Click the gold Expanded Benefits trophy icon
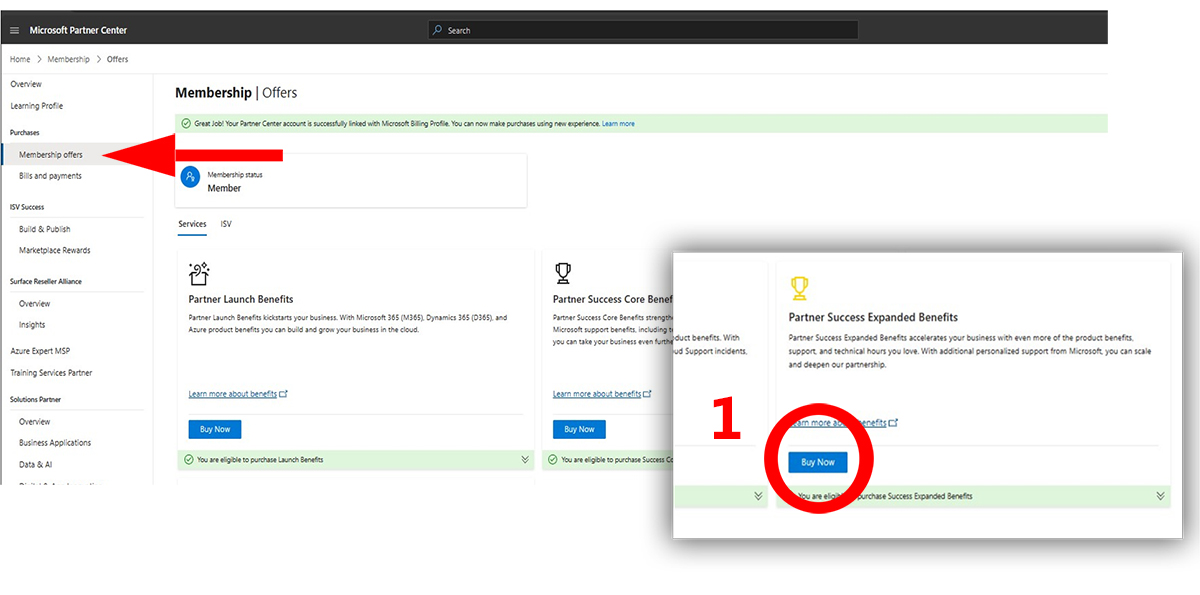 point(799,288)
